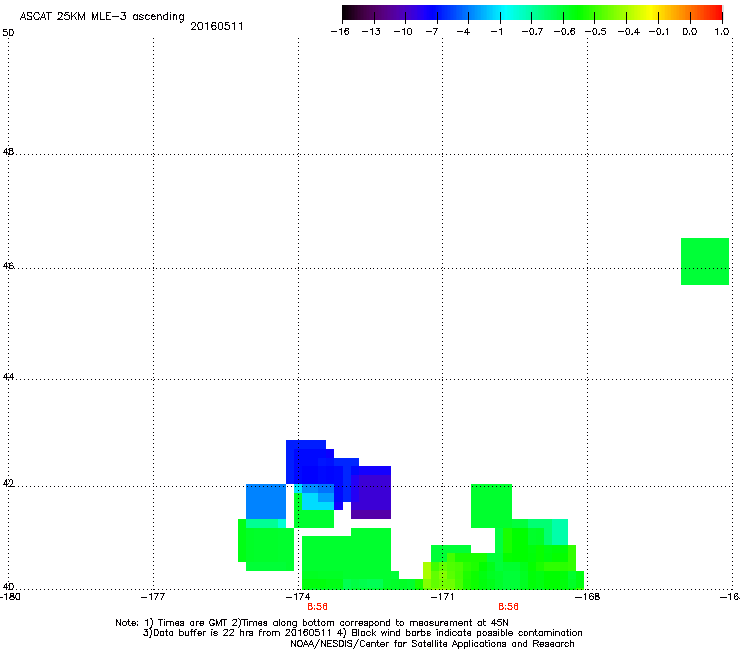Click the longitude label -180
The width and height of the screenshot is (740, 650).
(10, 597)
